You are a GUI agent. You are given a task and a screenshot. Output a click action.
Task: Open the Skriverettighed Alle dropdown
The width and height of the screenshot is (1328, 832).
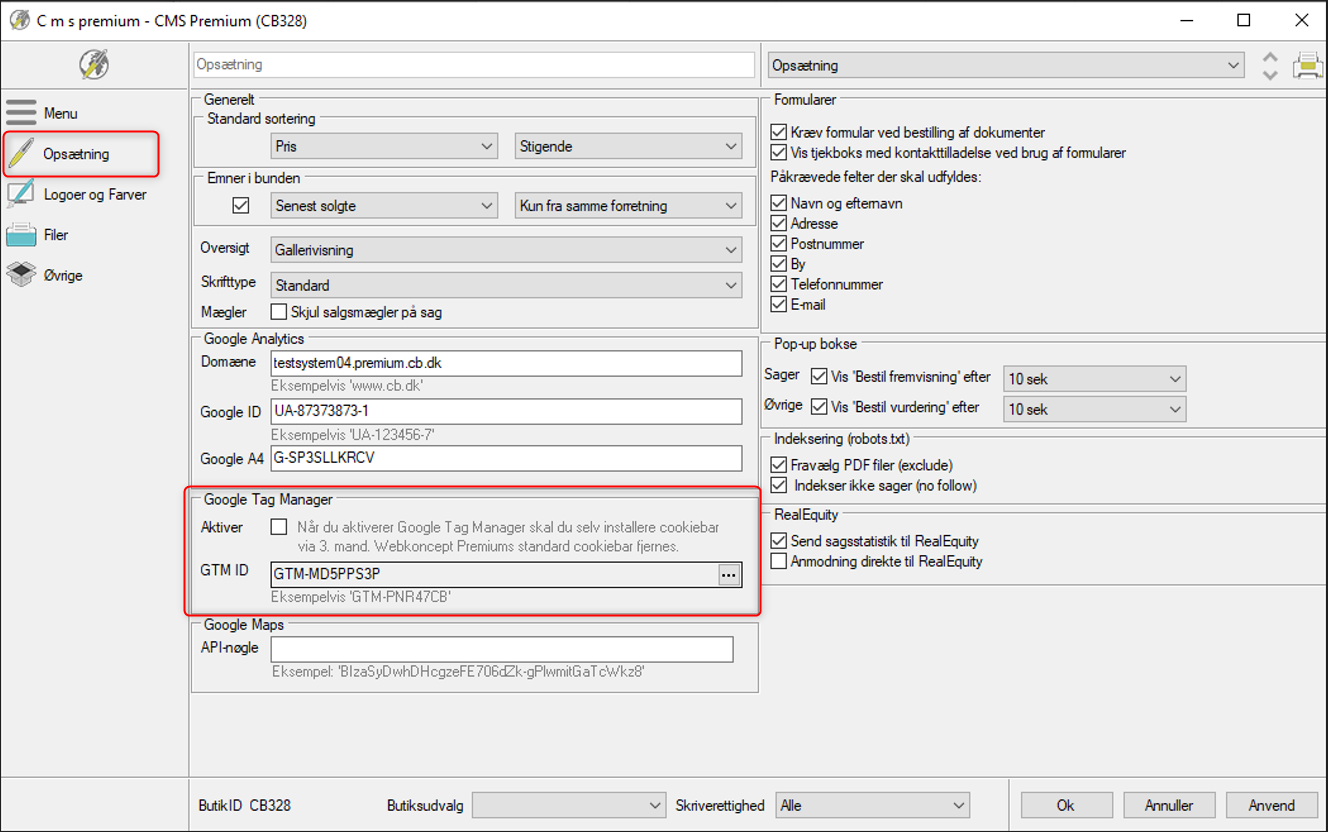(x=873, y=805)
